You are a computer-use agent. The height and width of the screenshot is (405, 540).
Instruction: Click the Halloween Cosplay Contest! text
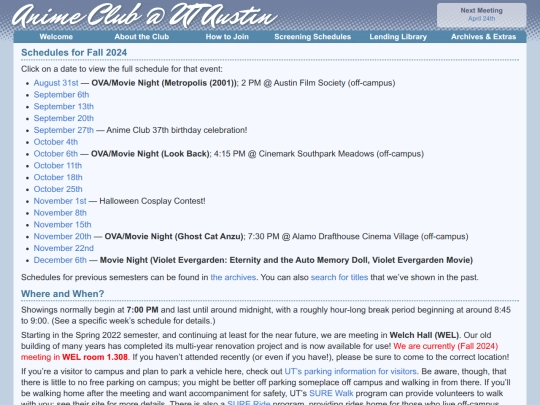tap(152, 201)
